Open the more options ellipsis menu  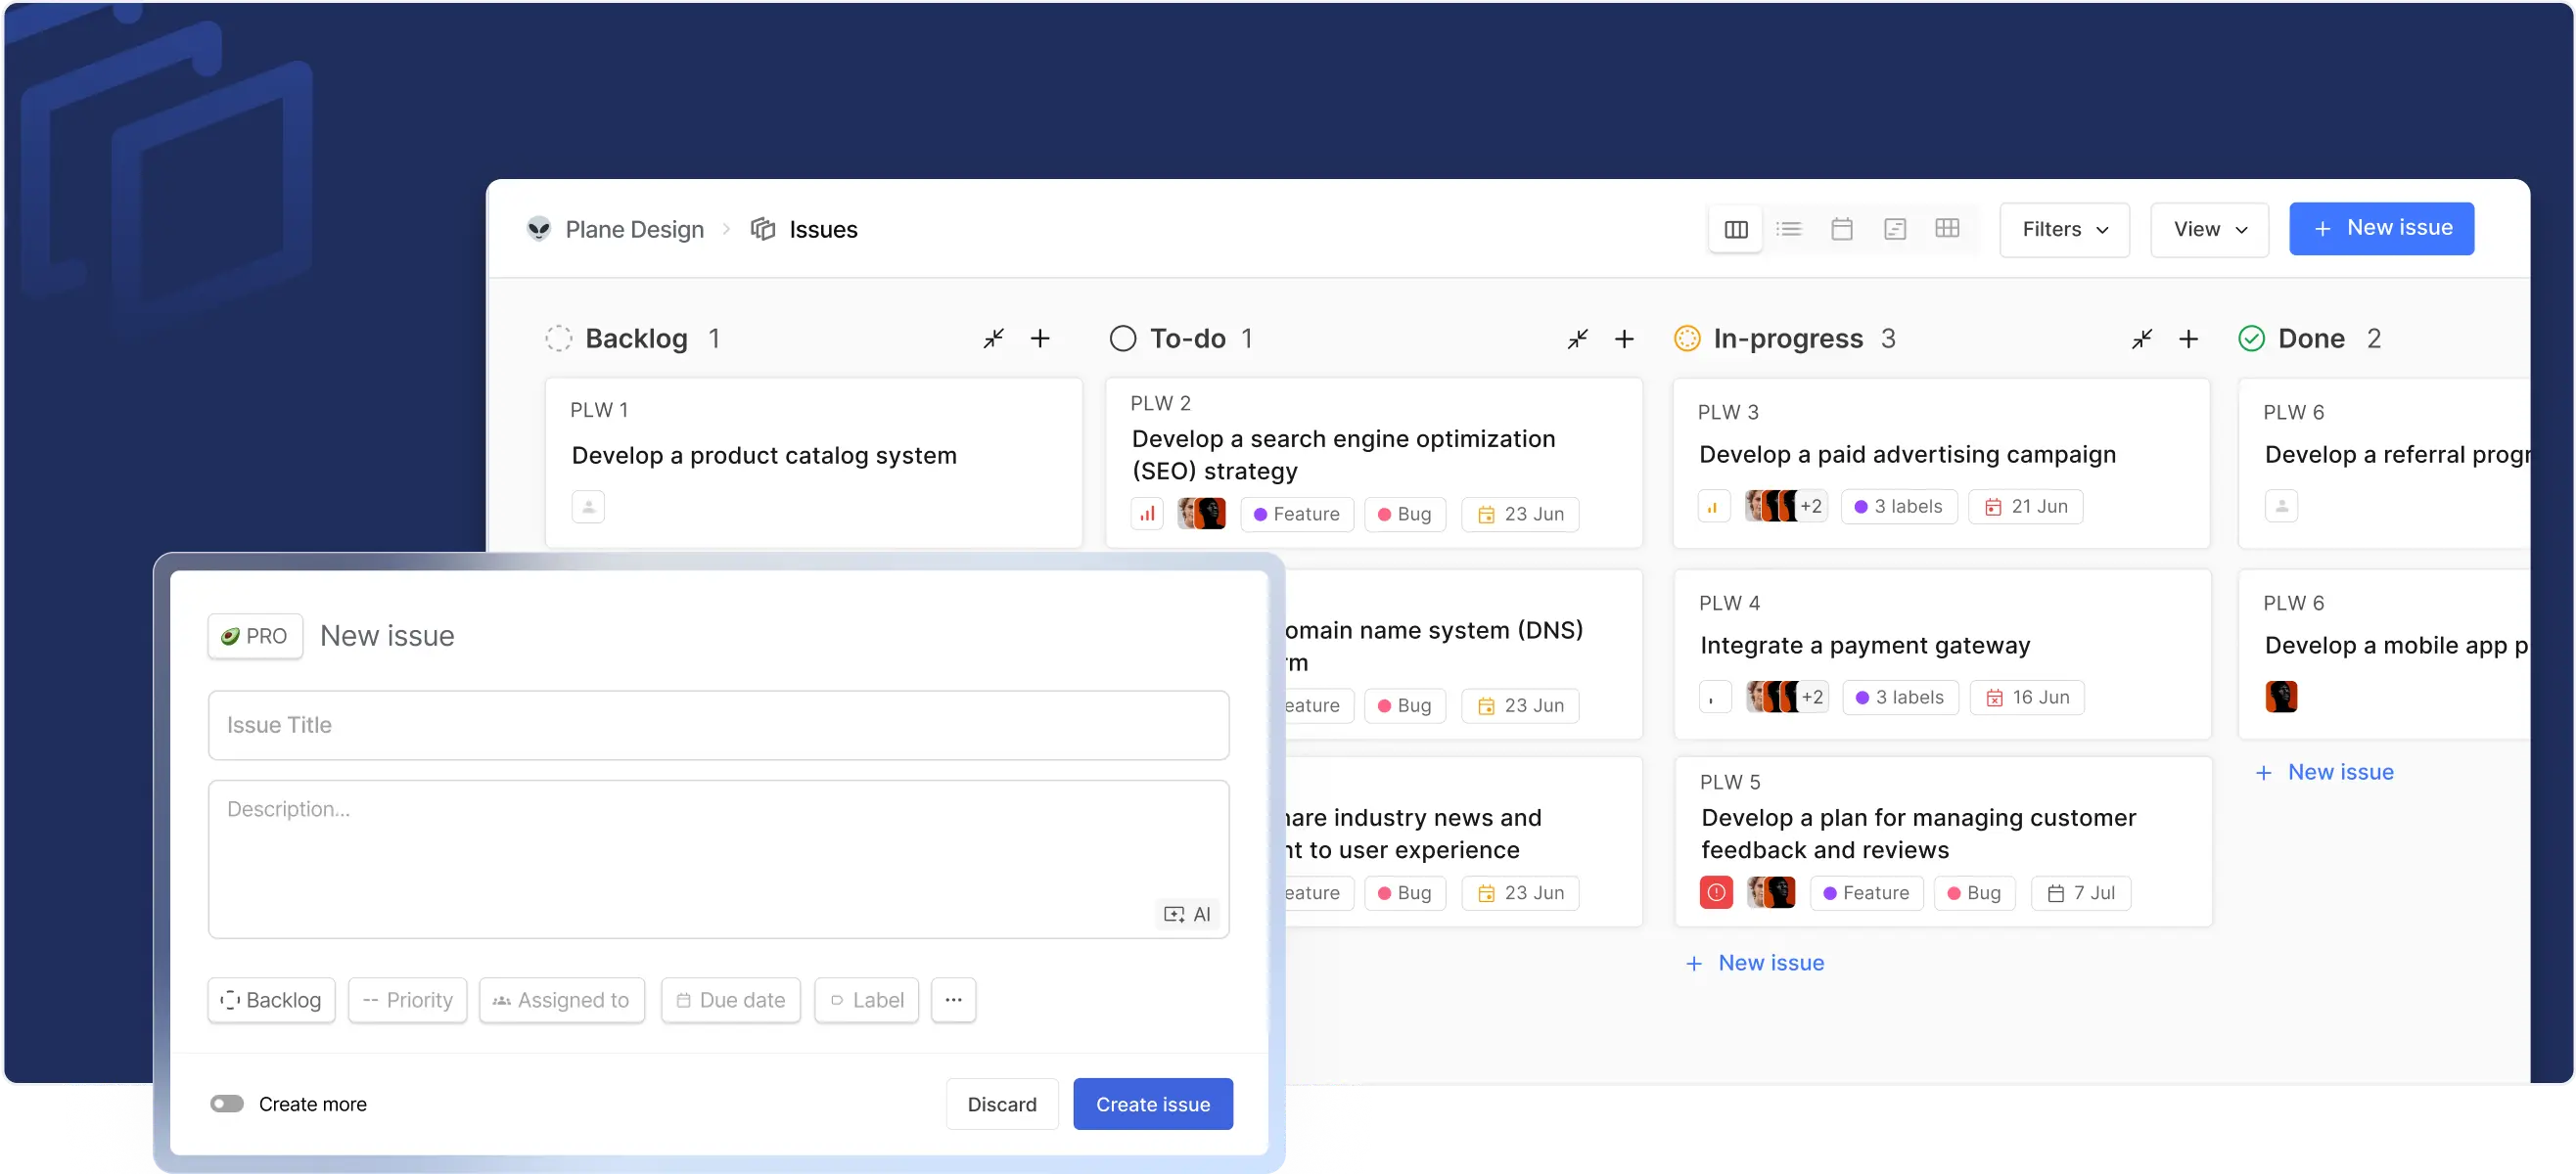click(953, 1000)
